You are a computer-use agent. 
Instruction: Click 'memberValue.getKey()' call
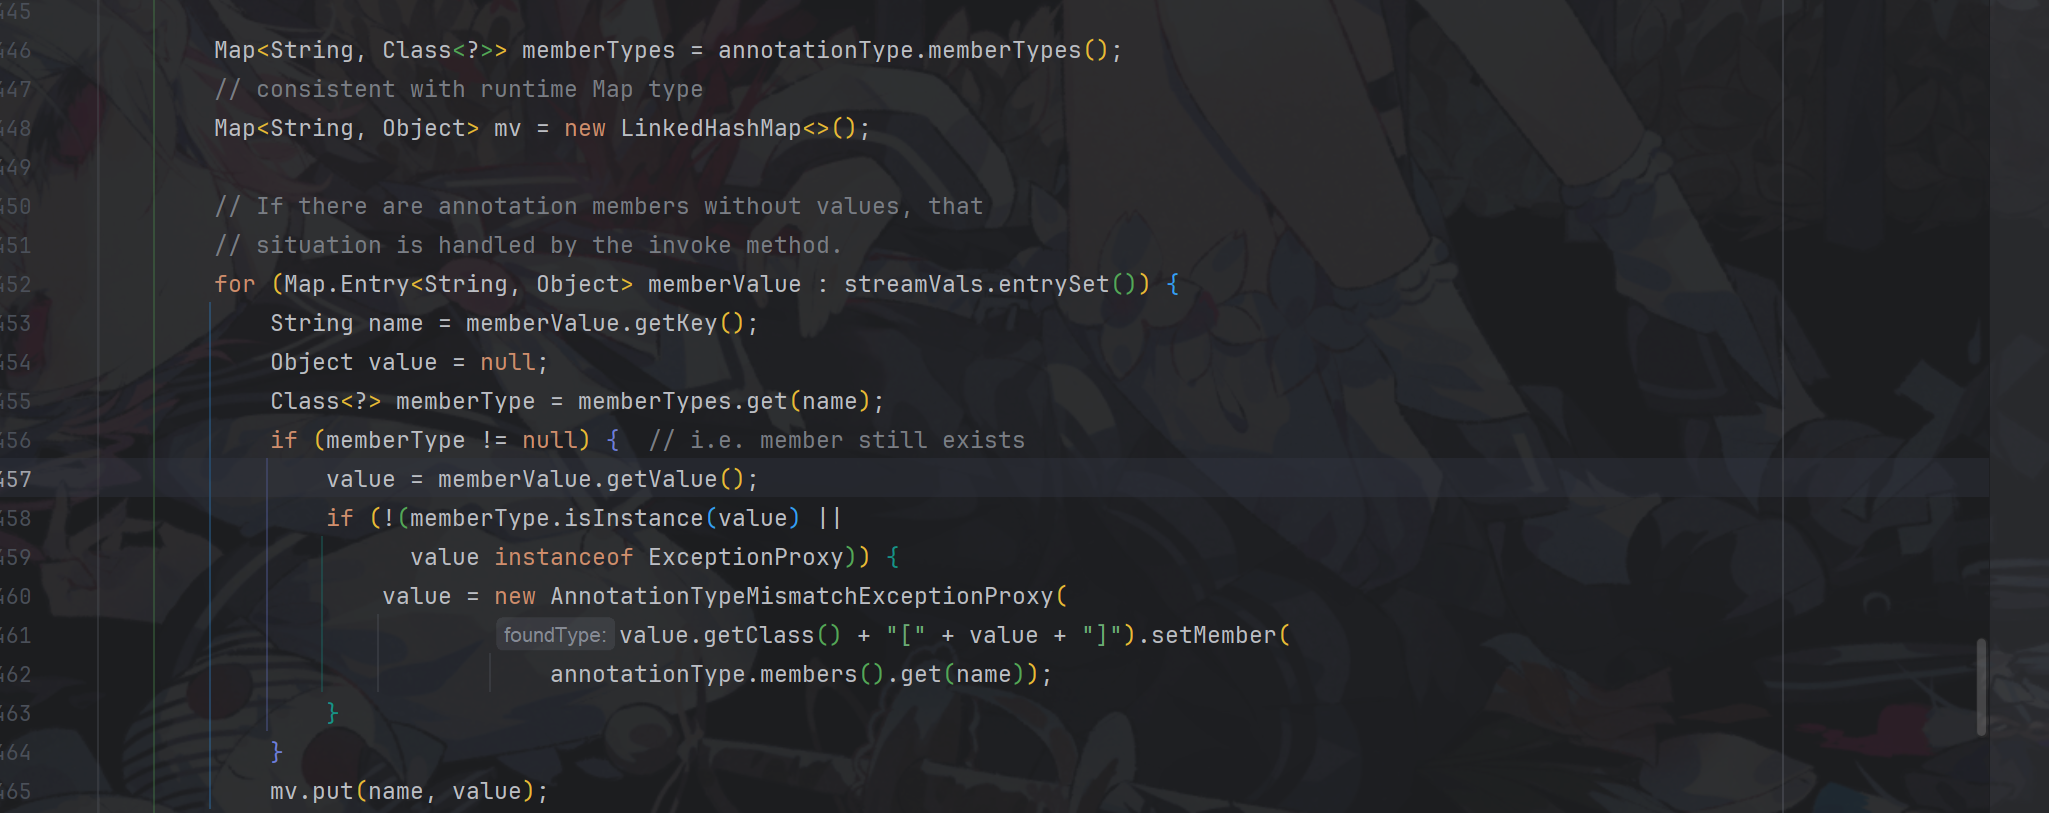605,323
